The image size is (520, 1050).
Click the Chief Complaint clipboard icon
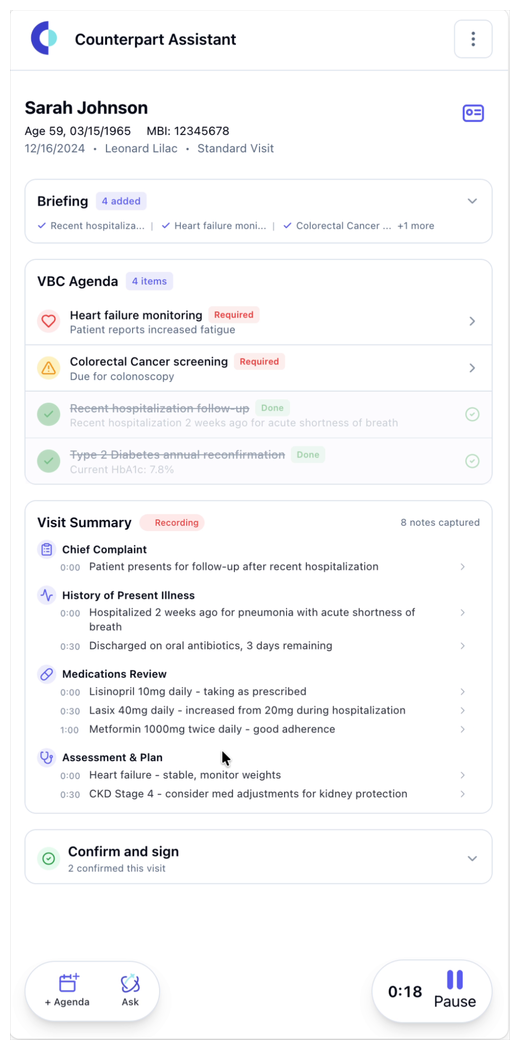point(46,550)
